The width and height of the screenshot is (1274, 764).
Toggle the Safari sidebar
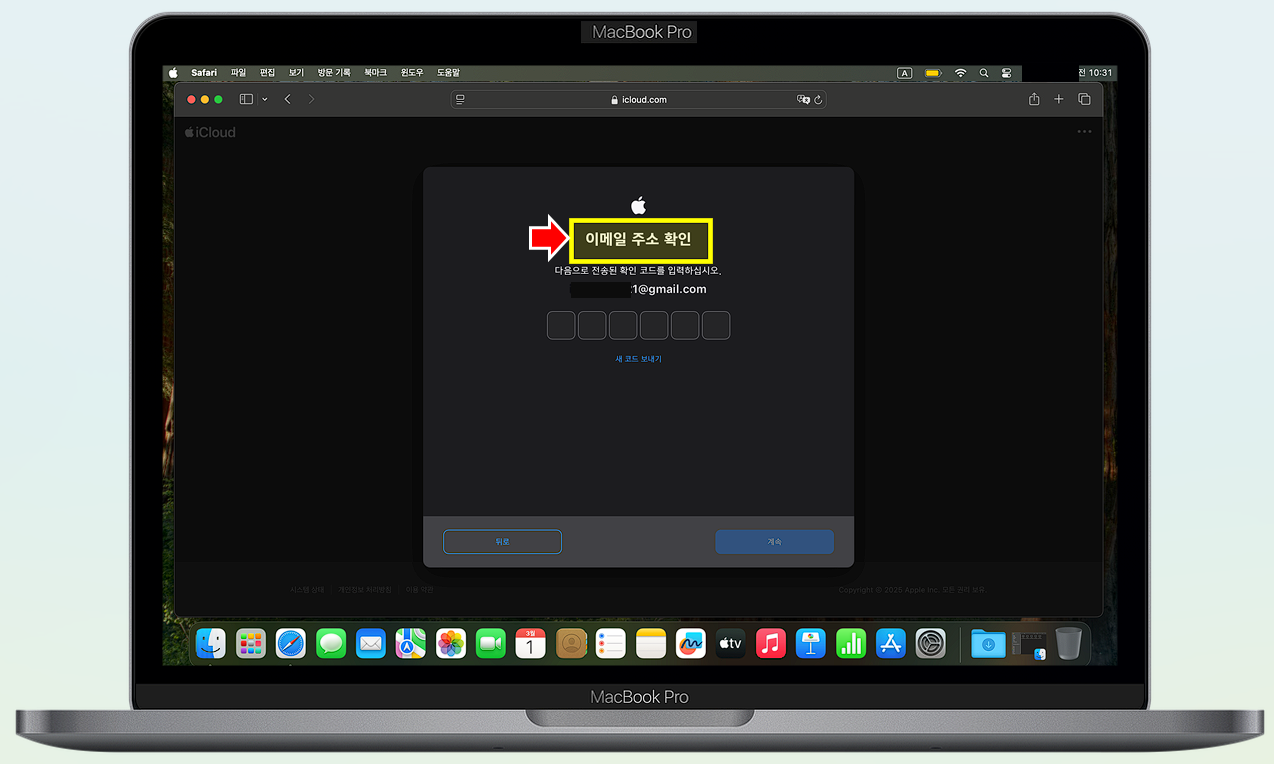tap(246, 99)
